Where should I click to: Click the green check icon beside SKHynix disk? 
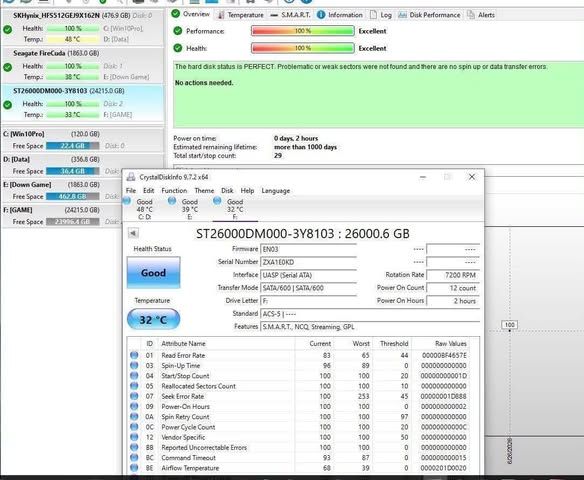point(7,30)
